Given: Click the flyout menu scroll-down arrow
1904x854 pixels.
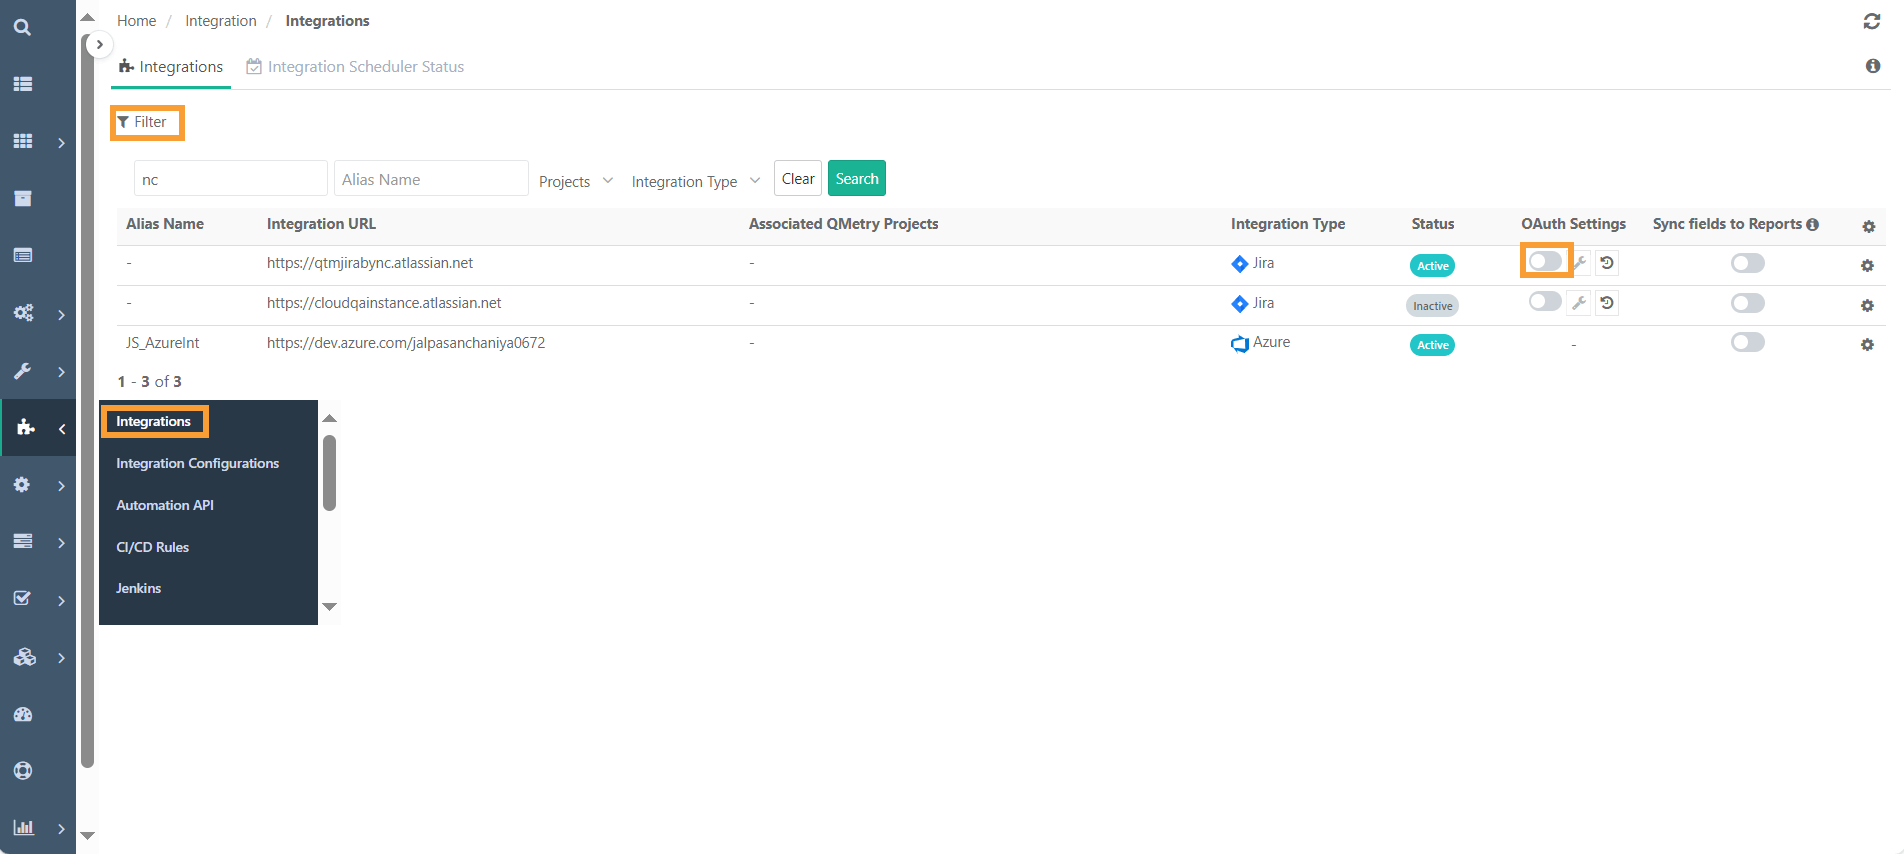Looking at the screenshot, I should click(x=329, y=607).
